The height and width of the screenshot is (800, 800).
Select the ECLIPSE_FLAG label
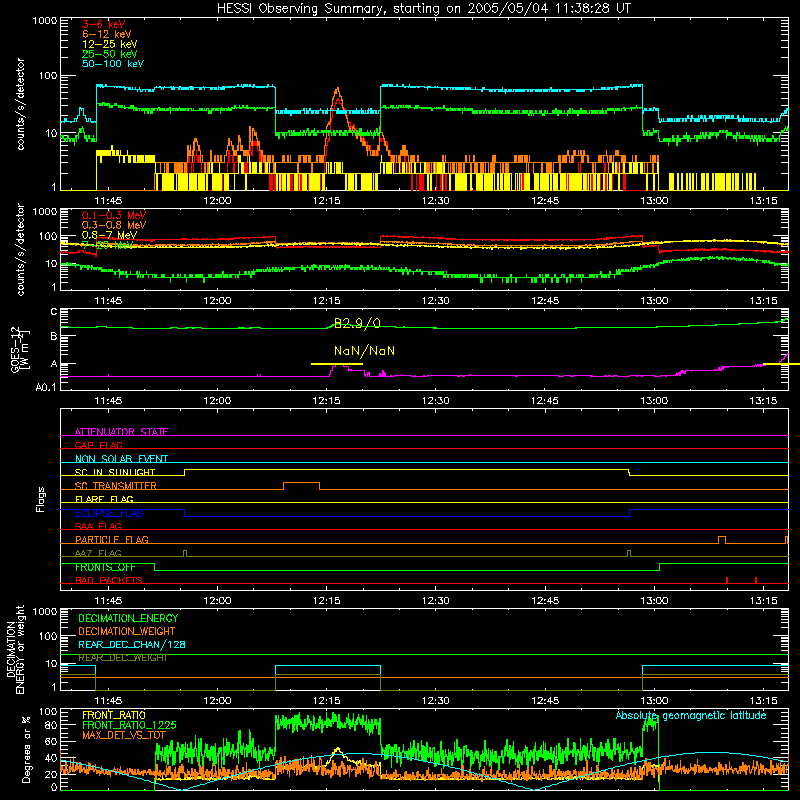109,513
